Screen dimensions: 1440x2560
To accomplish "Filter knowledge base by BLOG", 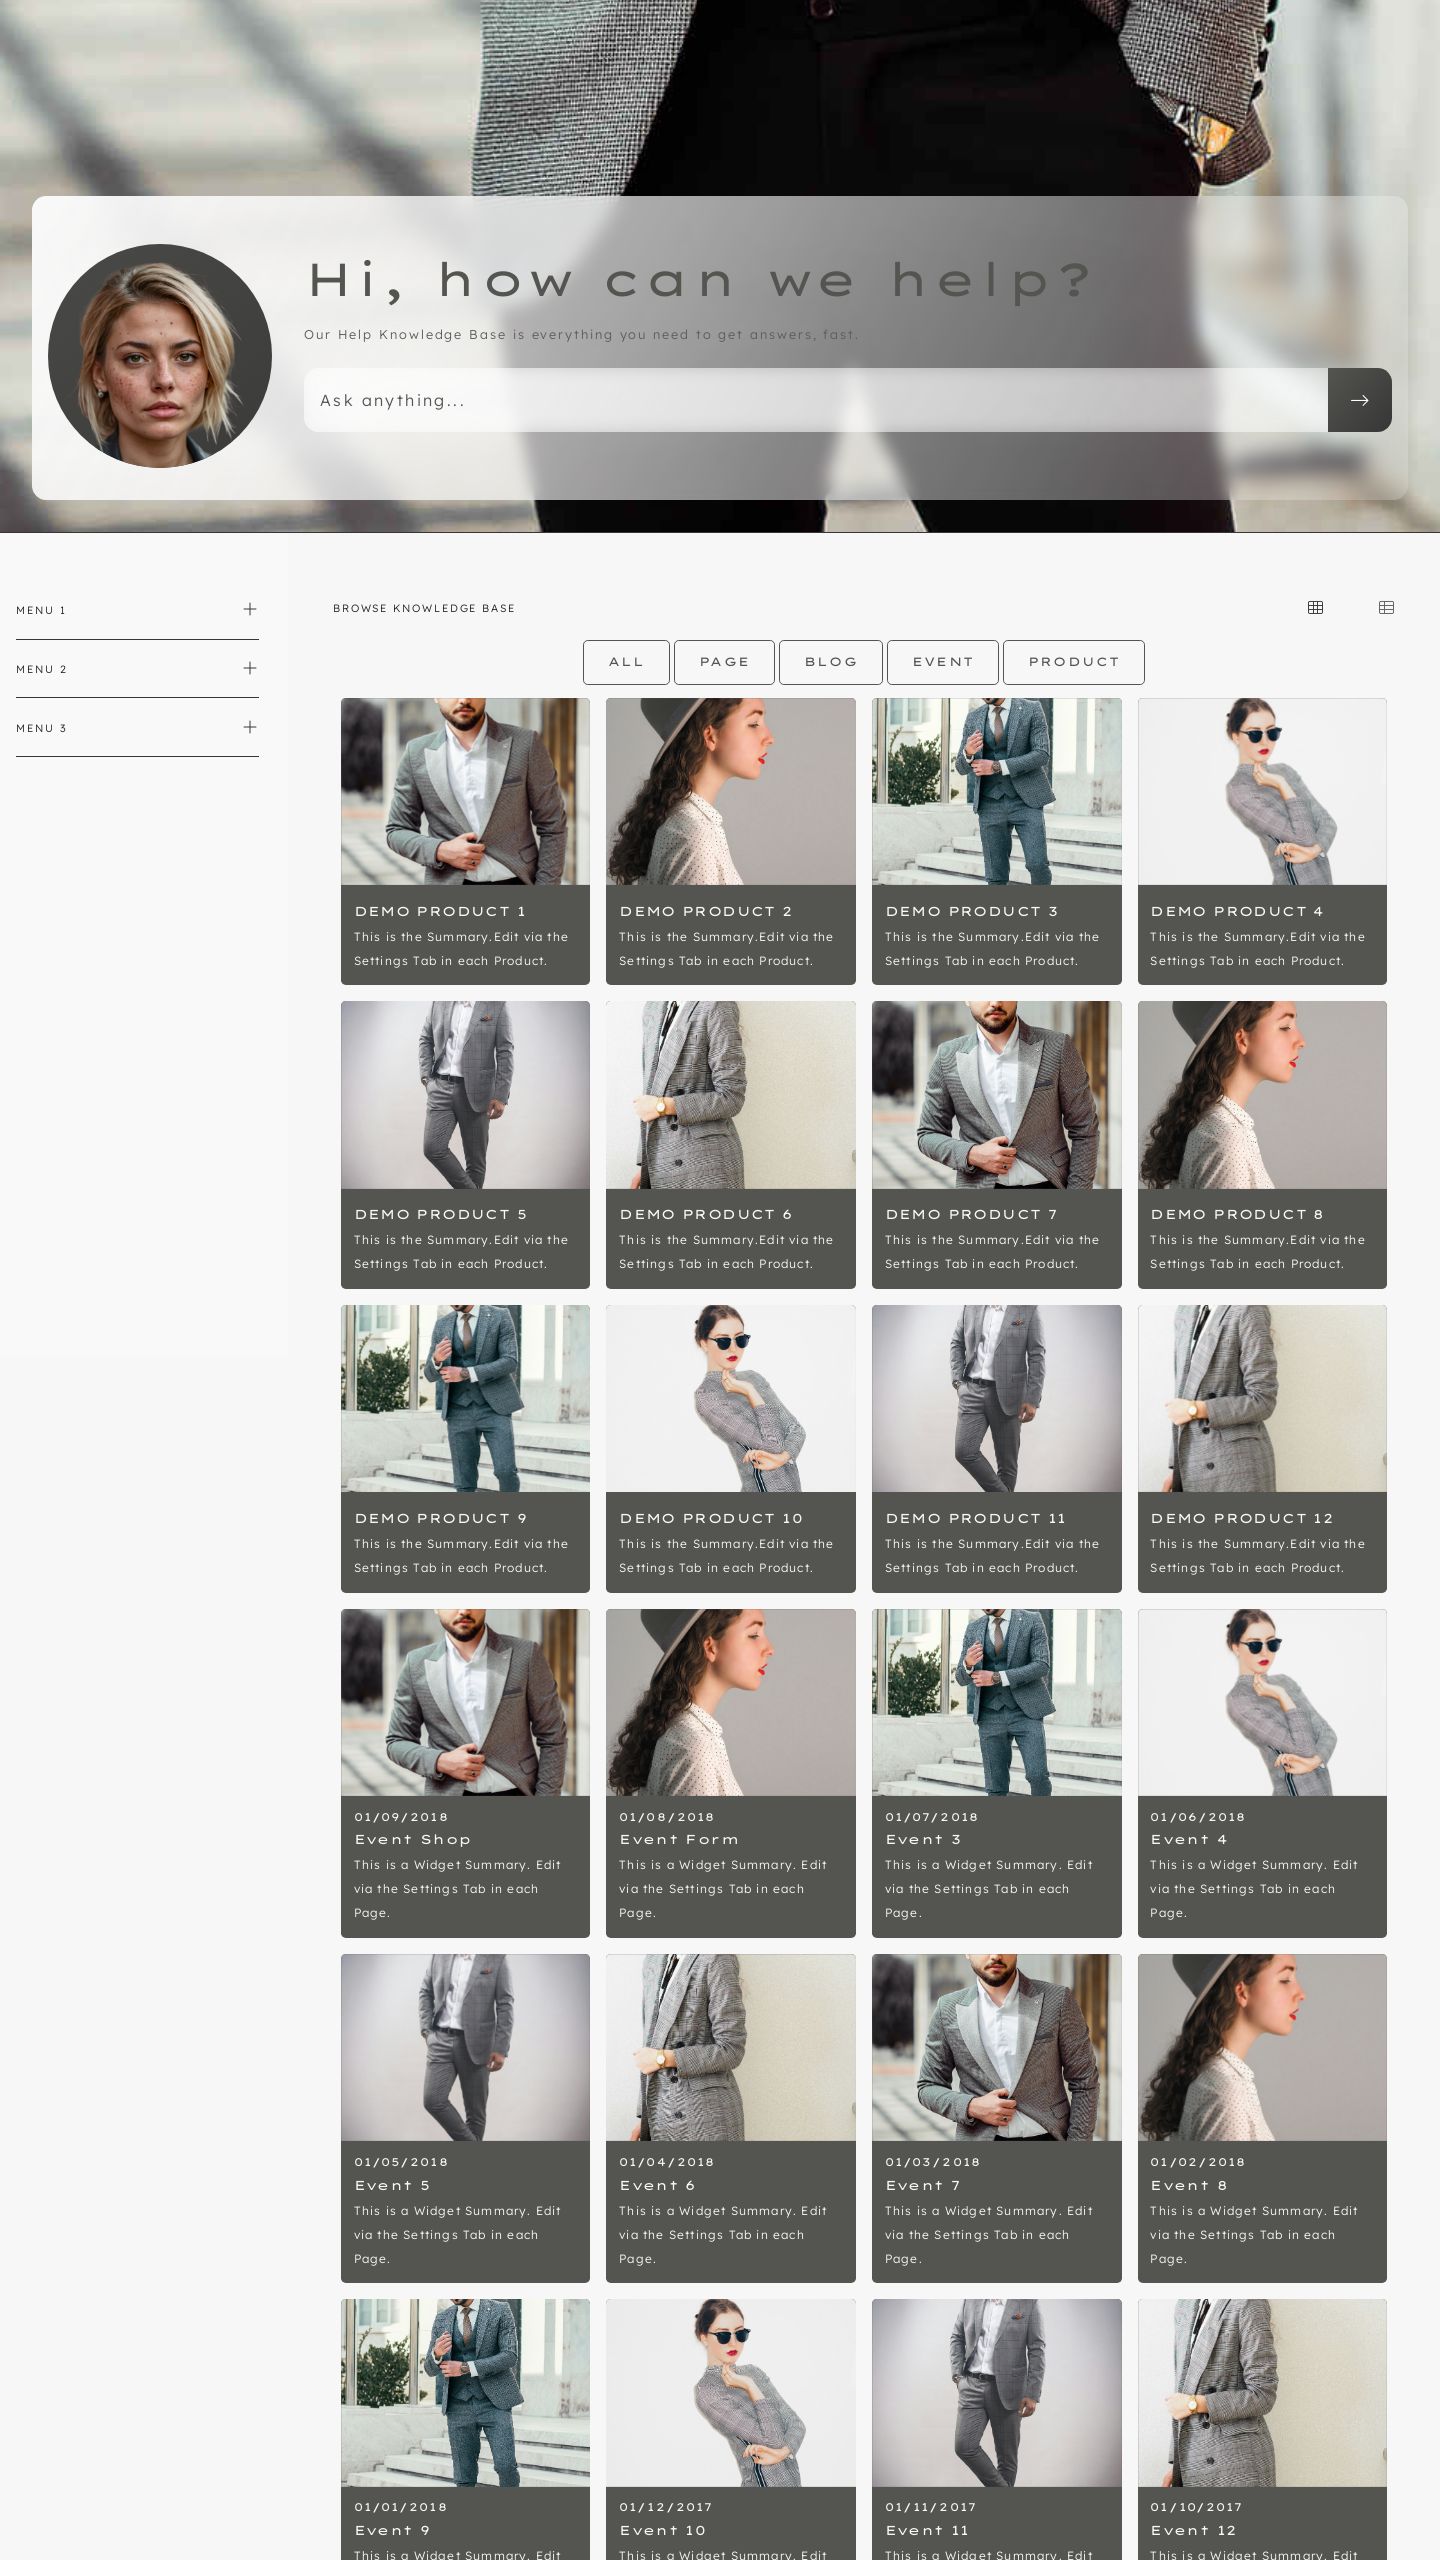I will click(x=830, y=662).
